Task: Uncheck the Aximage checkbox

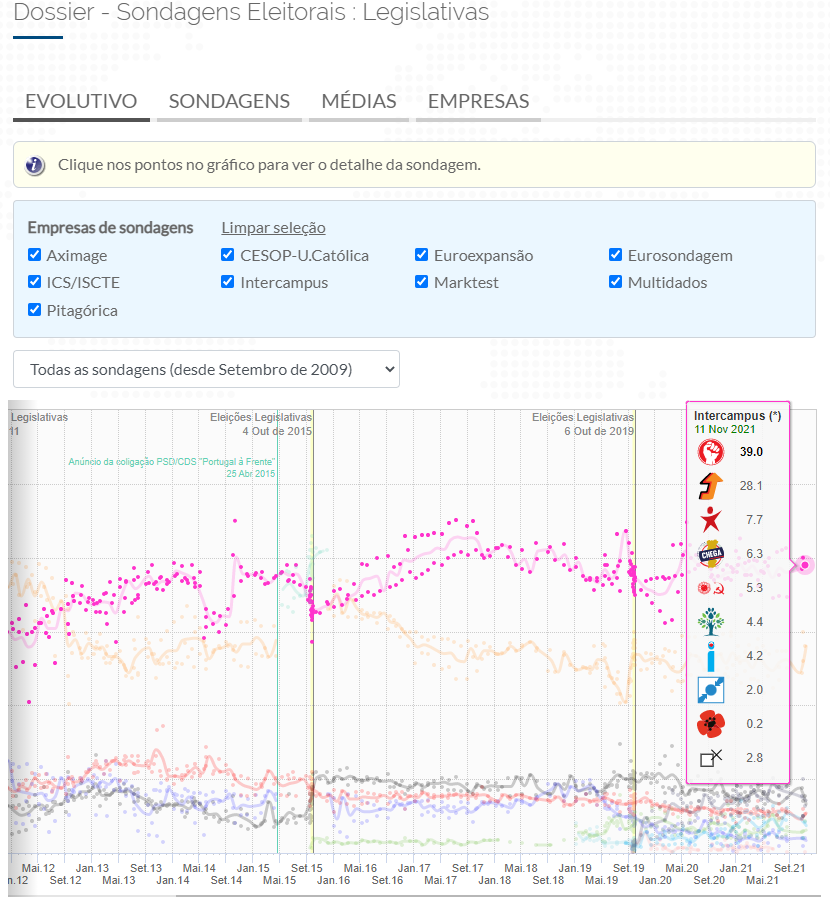Action: pos(35,255)
